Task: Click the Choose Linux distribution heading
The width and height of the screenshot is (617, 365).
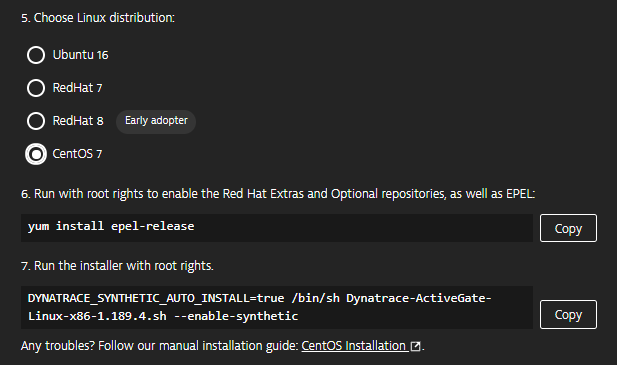Action: tap(98, 18)
